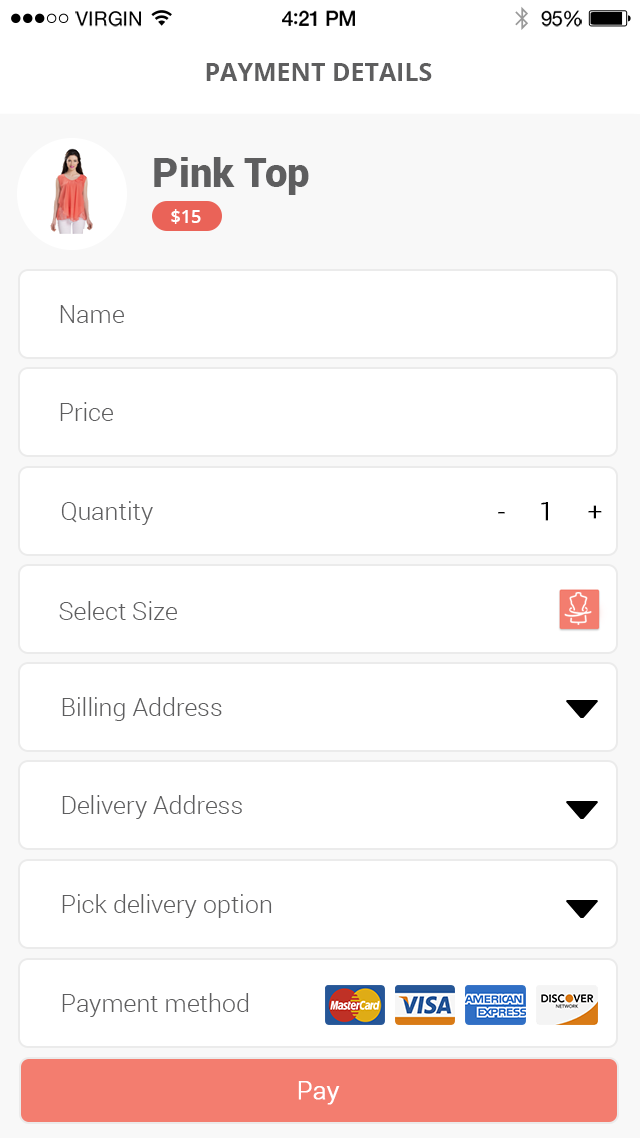Select the Discover card icon

click(x=567, y=1005)
